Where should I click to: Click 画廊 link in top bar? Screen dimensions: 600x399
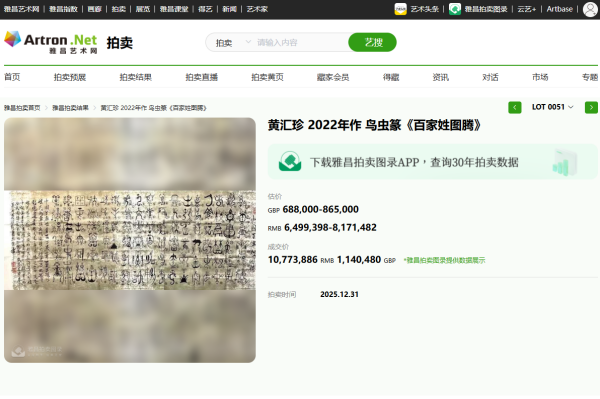pyautogui.click(x=94, y=9)
